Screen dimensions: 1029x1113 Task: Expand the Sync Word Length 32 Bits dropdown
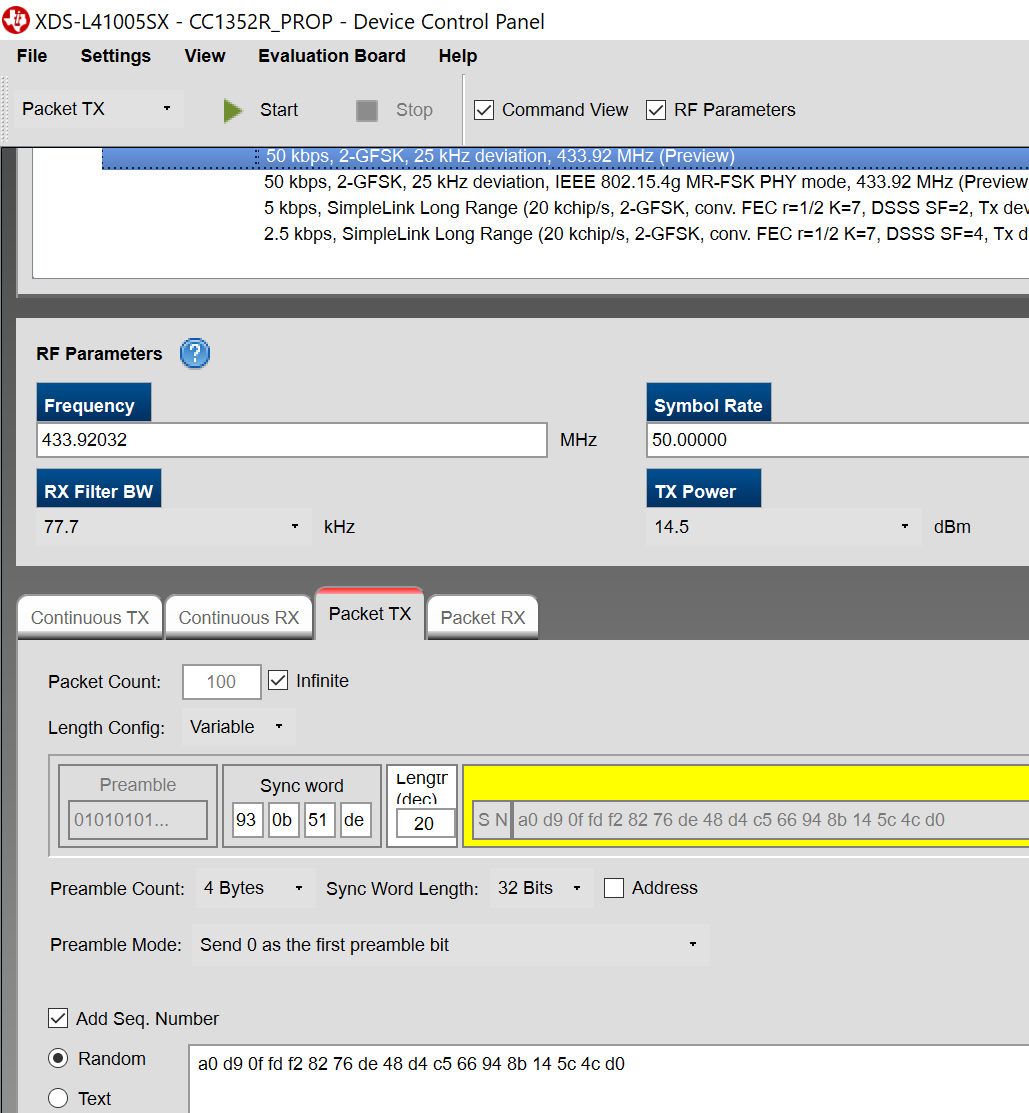coord(540,888)
